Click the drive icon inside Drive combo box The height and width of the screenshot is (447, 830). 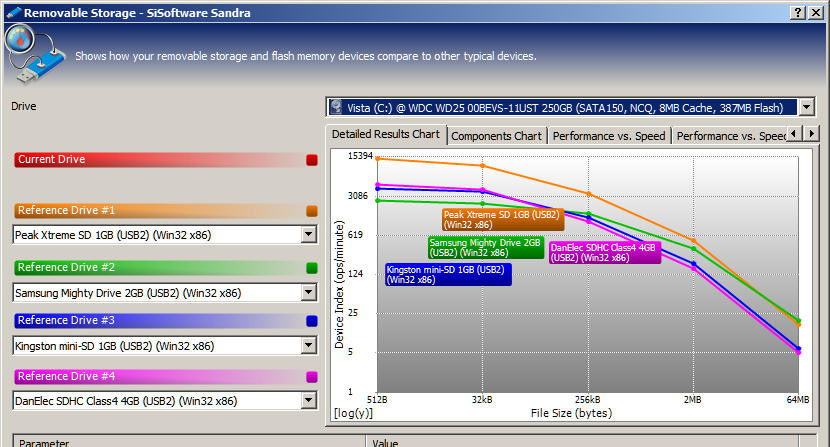pyautogui.click(x=336, y=108)
